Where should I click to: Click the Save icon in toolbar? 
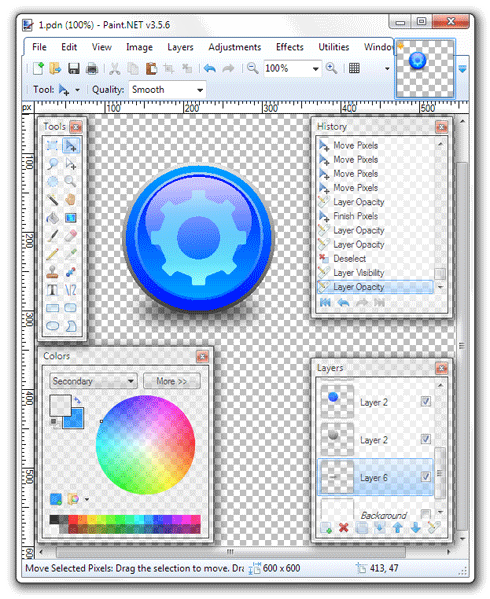pos(74,69)
